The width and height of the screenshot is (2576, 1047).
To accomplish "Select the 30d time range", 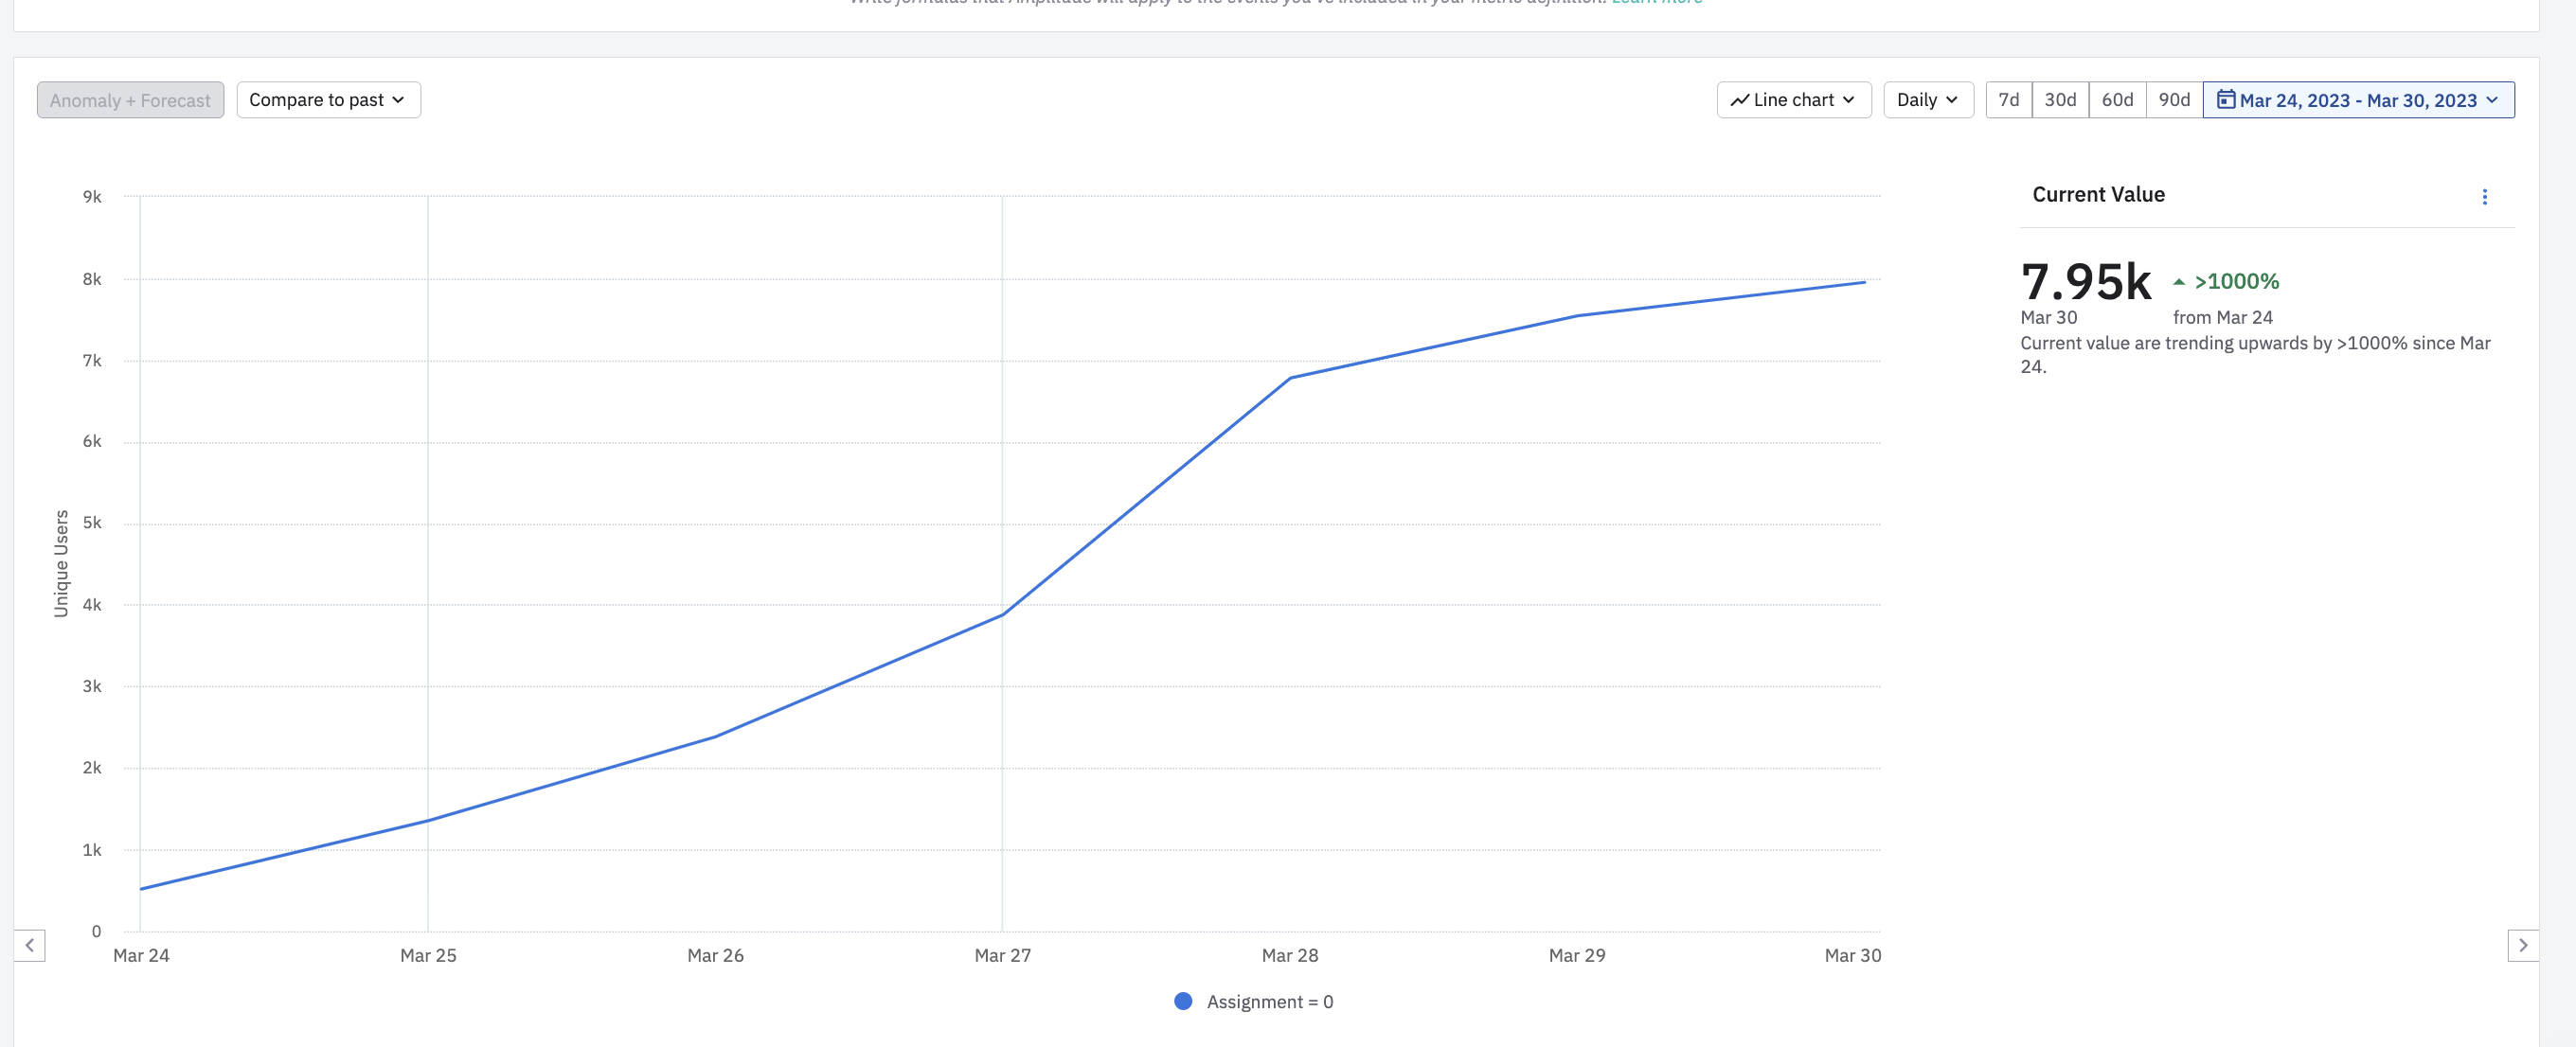I will coord(2060,100).
